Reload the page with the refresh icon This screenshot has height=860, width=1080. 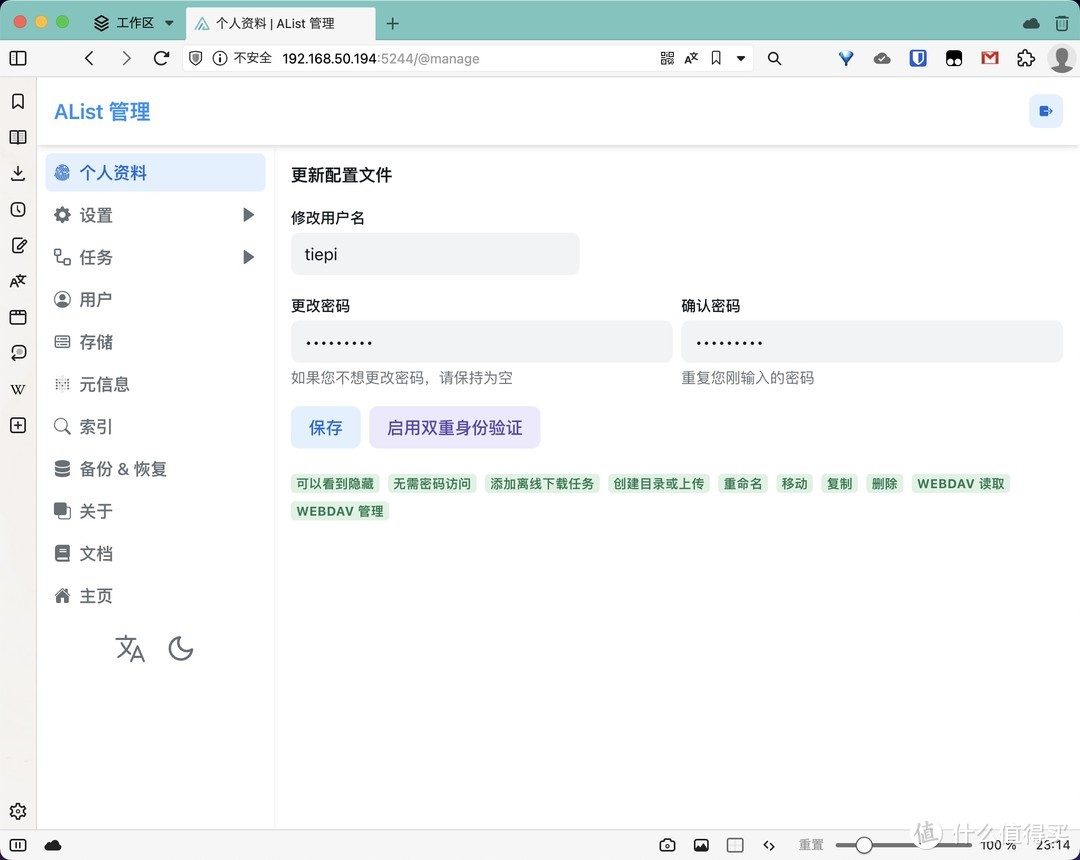pos(161,59)
